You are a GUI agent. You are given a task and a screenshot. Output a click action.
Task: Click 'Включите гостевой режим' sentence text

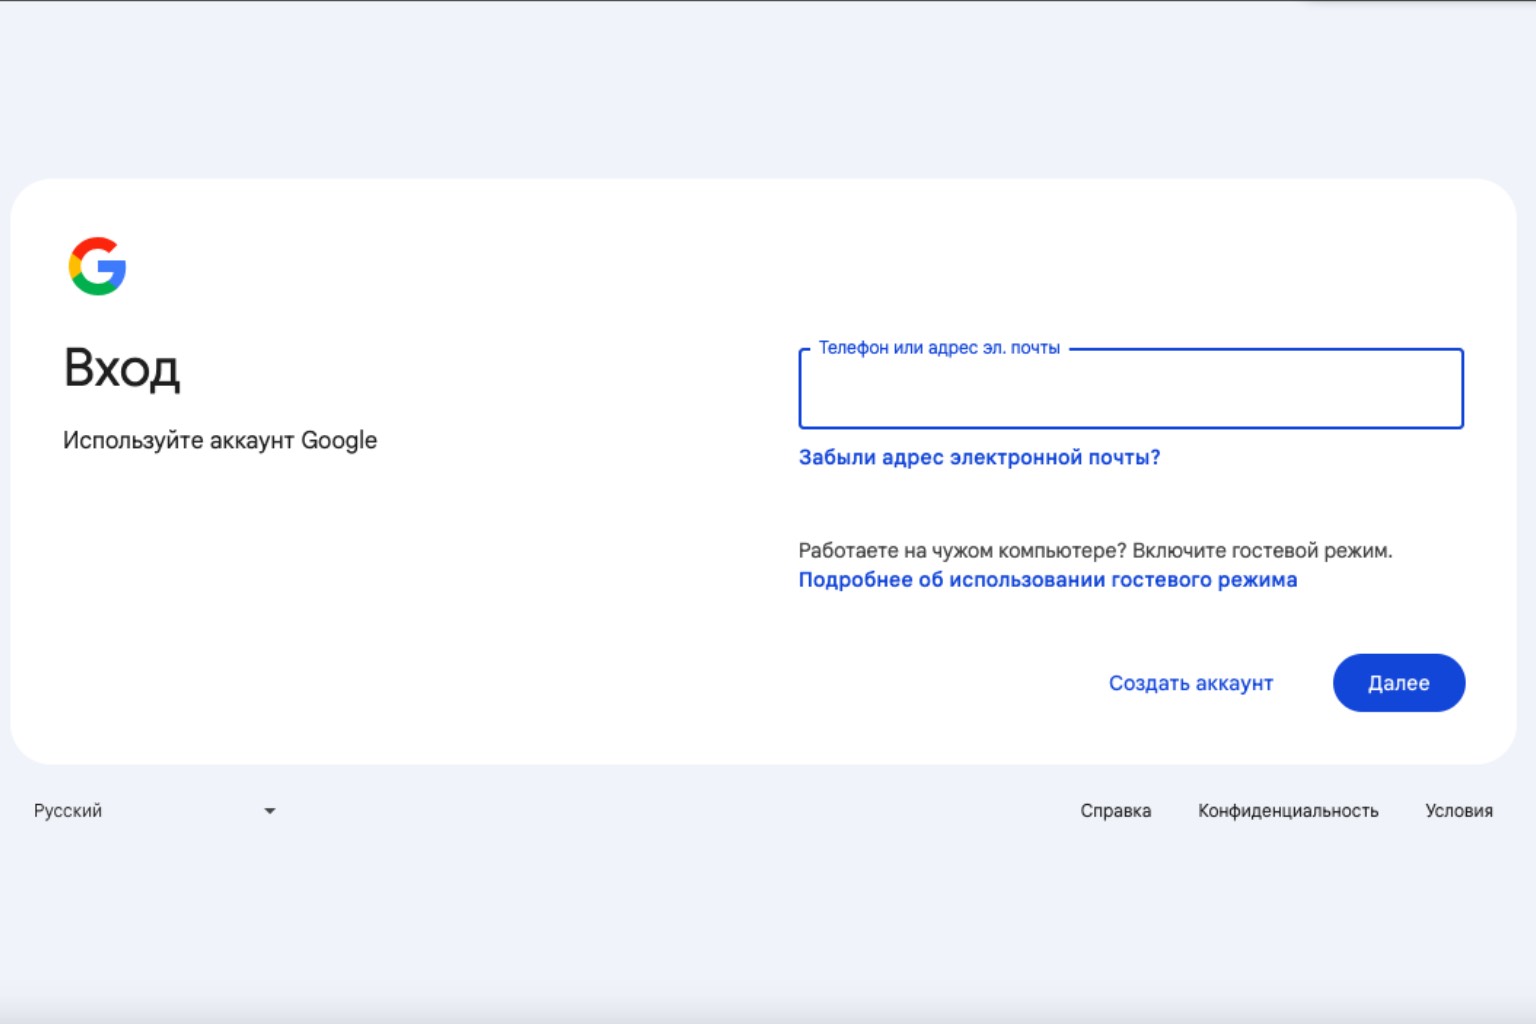pyautogui.click(x=1262, y=550)
